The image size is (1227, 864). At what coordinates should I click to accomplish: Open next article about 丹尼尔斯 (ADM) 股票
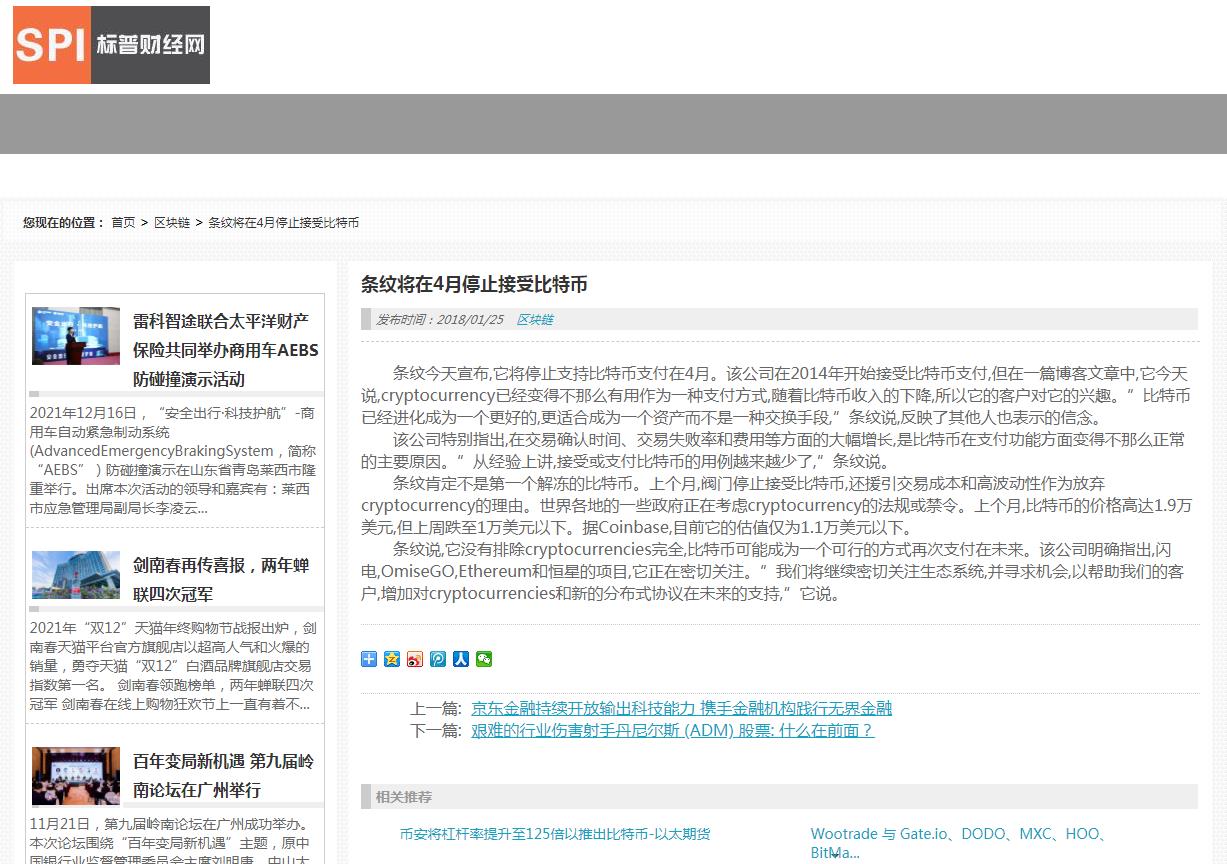[x=673, y=730]
